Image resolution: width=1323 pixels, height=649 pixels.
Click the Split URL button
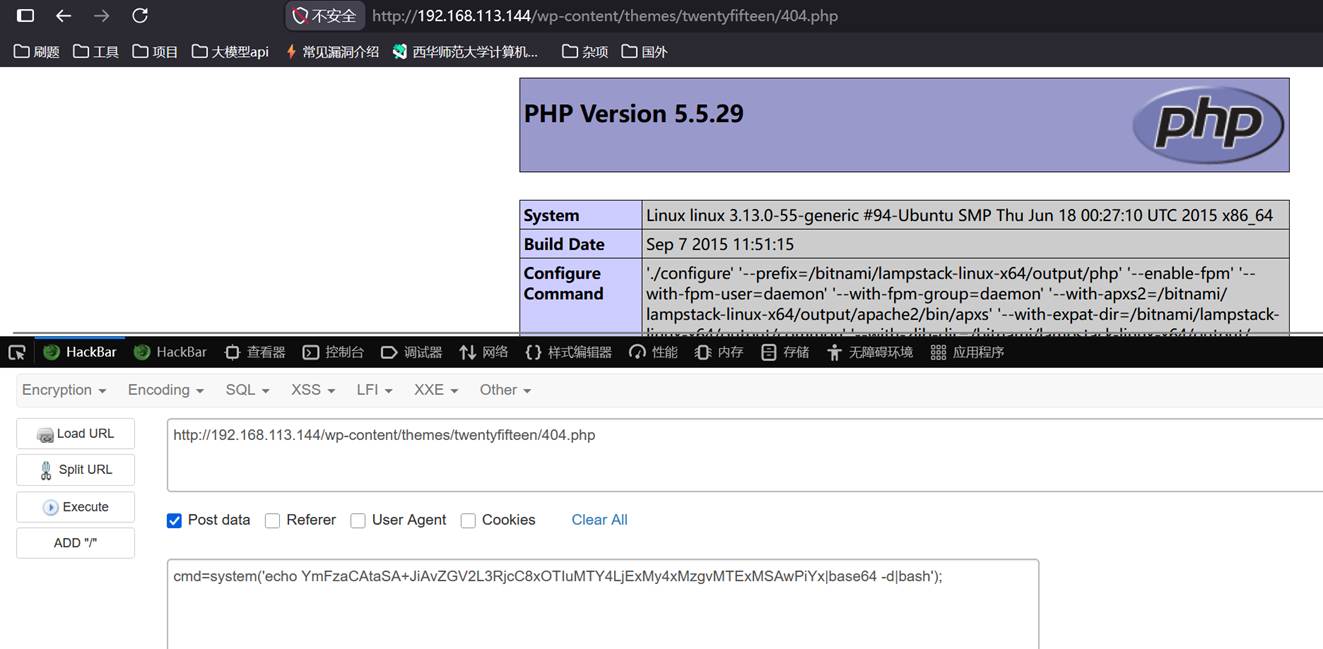point(75,470)
